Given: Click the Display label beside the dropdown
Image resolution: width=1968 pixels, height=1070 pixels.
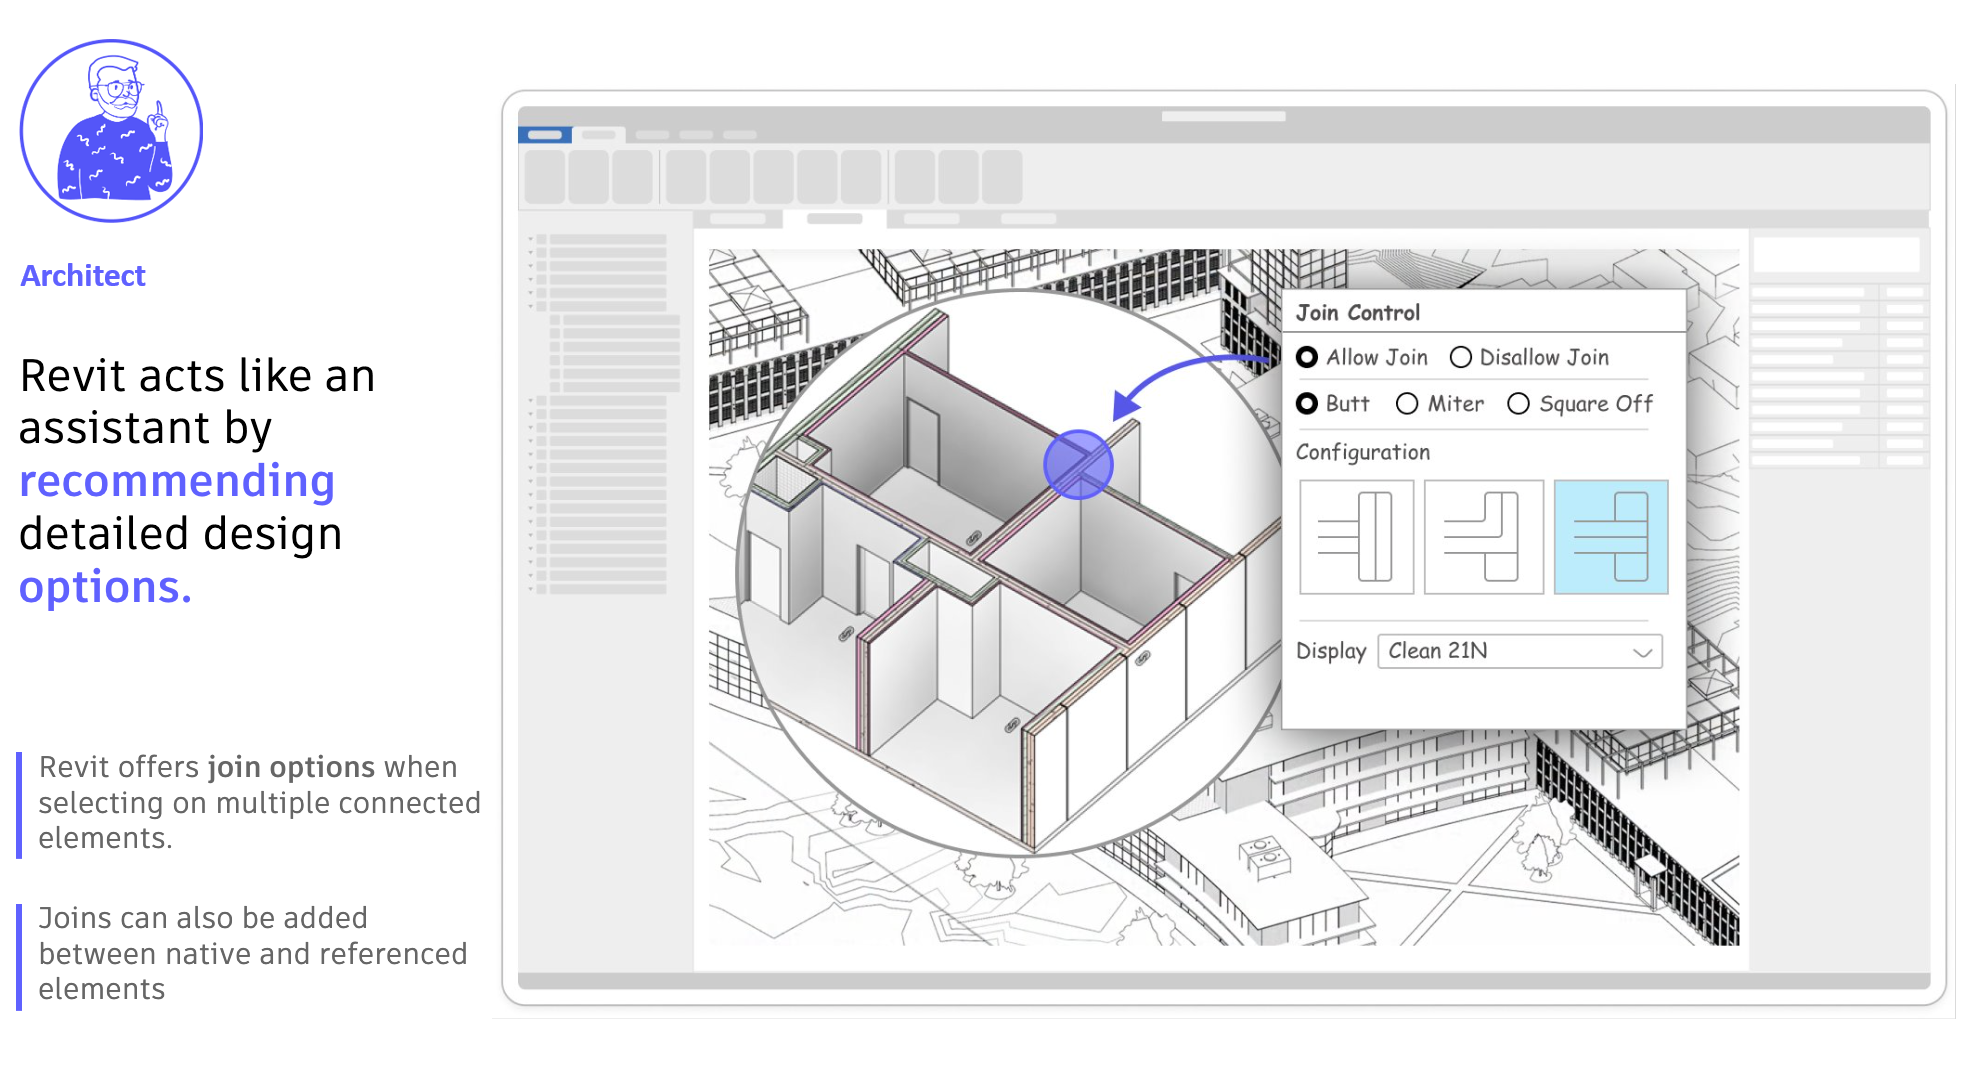Looking at the screenshot, I should pos(1331,651).
